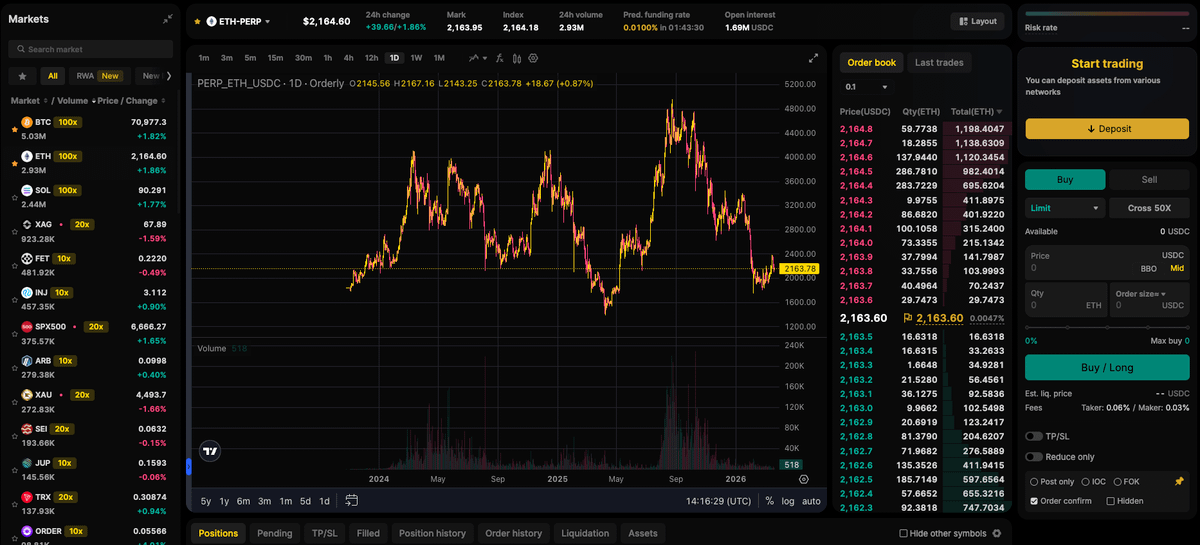Open the Order size unit dropdown
1200x545 pixels.
pos(1140,294)
